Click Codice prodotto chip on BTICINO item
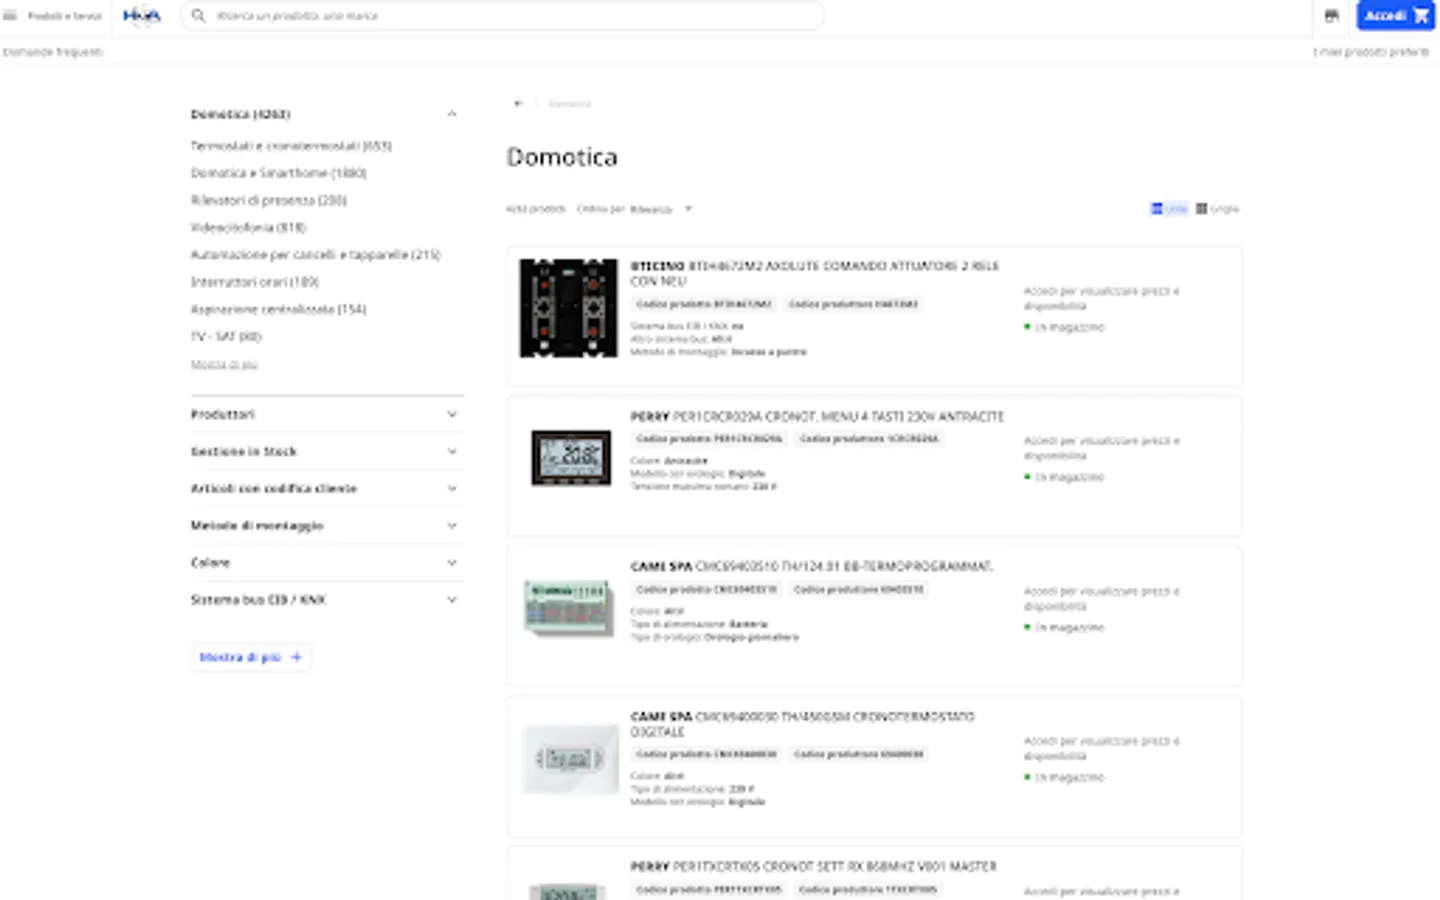The width and height of the screenshot is (1440, 900). click(x=704, y=304)
